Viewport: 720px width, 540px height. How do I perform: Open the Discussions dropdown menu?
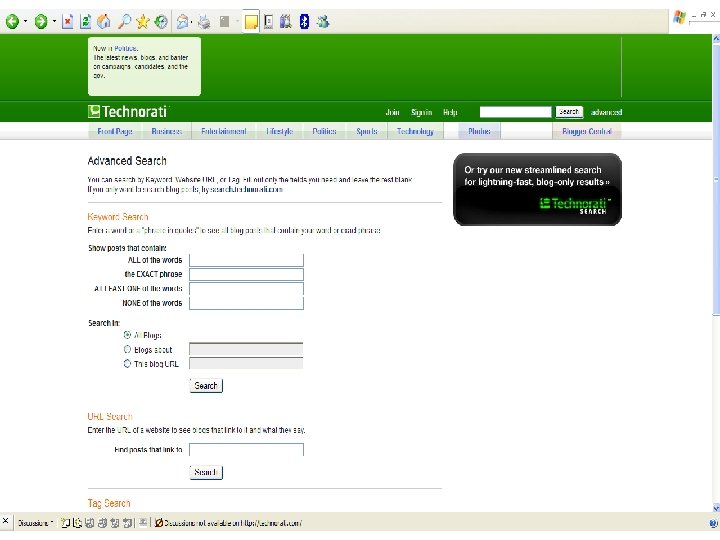pyautogui.click(x=35, y=523)
